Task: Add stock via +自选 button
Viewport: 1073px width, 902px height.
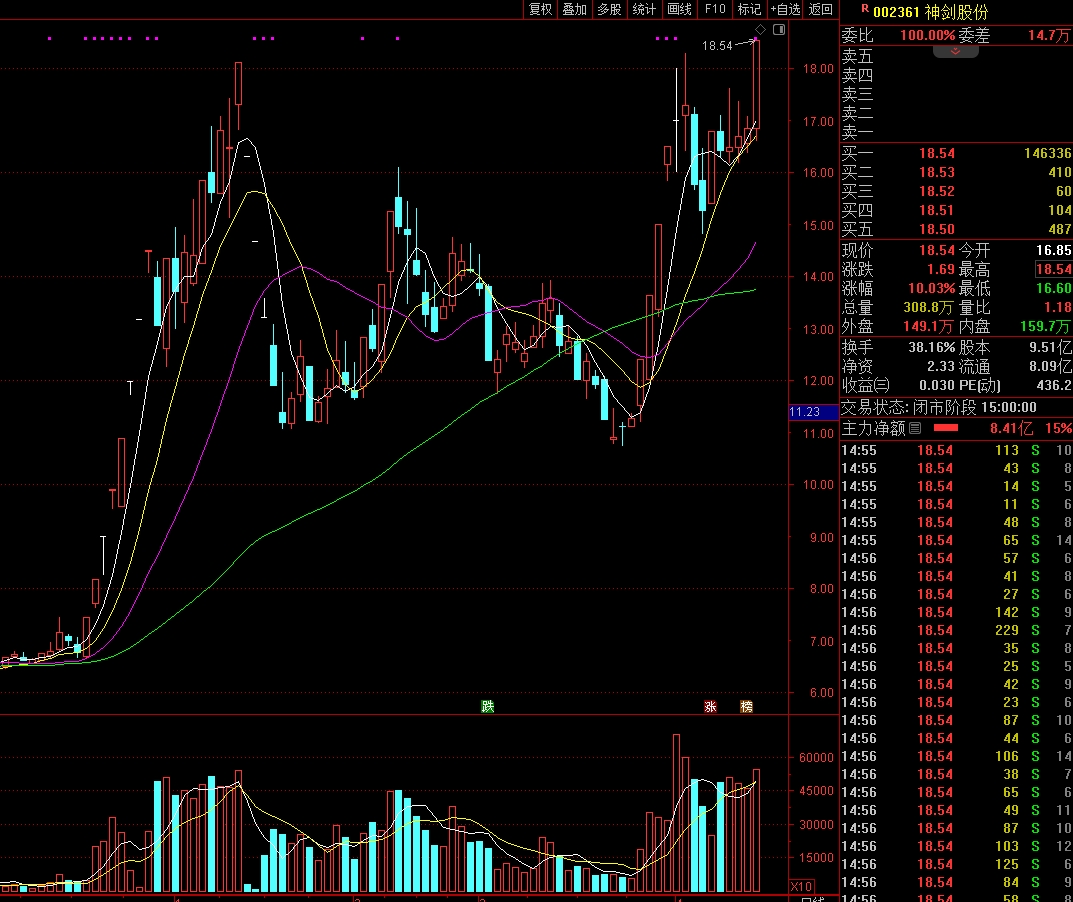Action: pyautogui.click(x=785, y=9)
